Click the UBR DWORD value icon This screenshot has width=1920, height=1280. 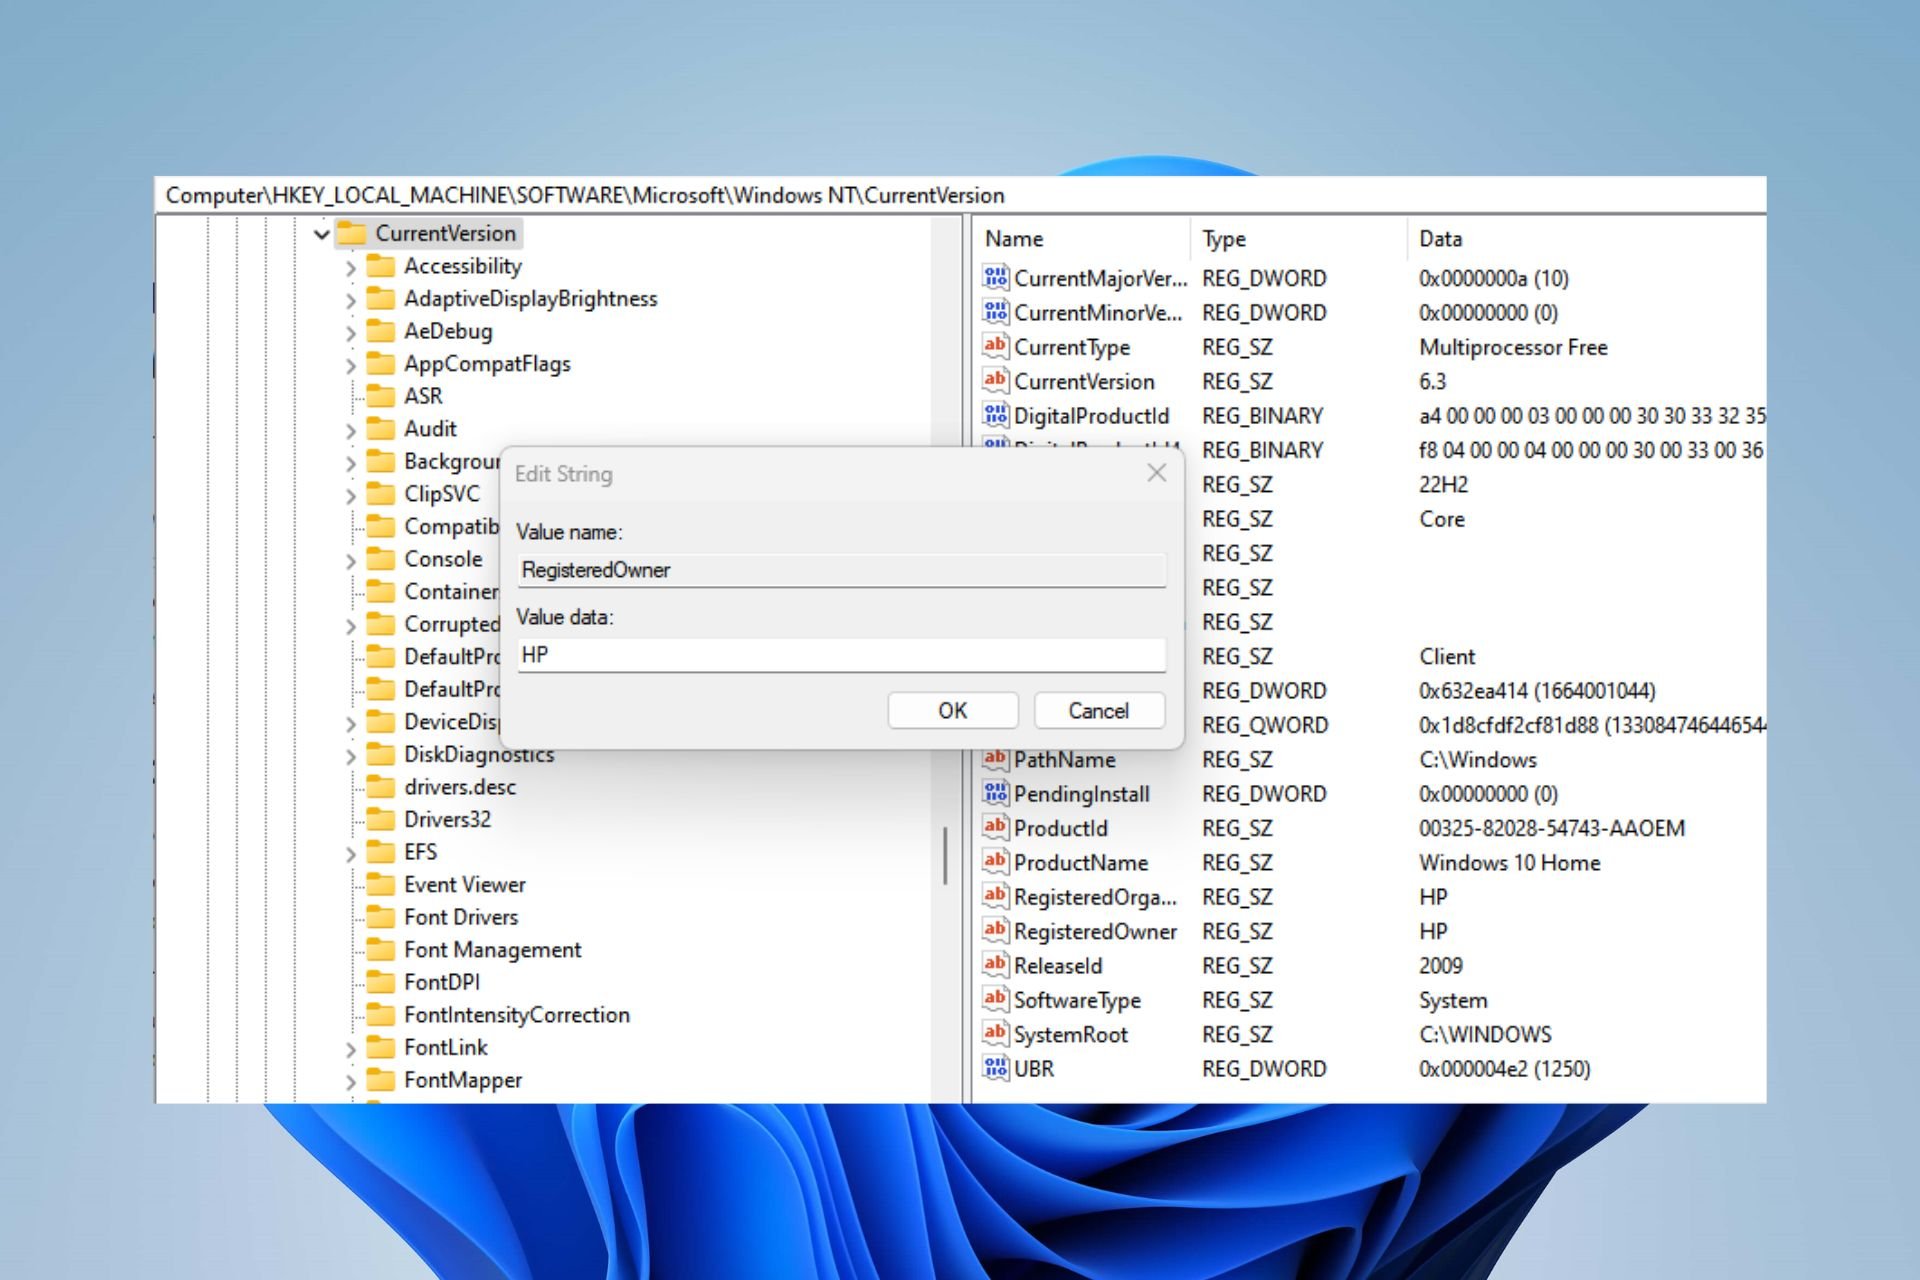click(995, 1068)
